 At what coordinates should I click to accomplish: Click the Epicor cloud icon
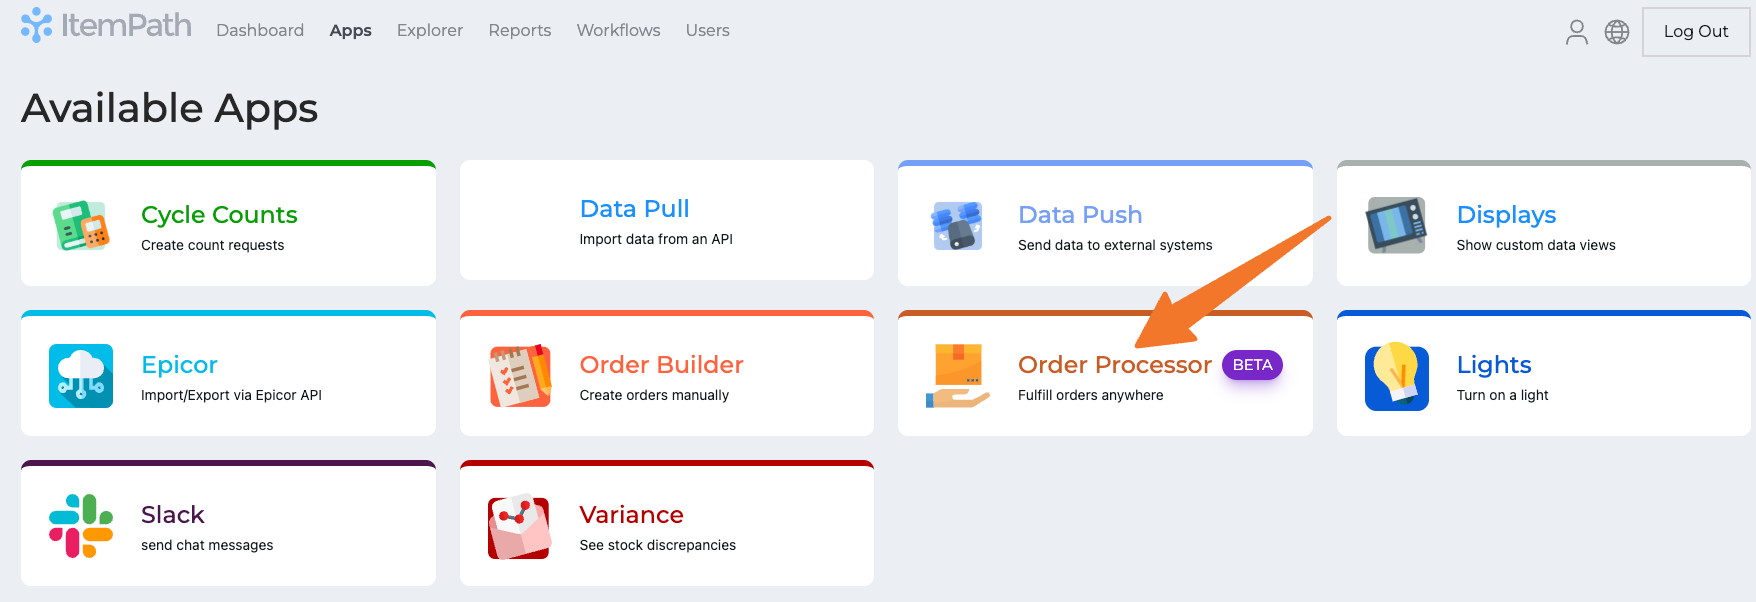81,376
